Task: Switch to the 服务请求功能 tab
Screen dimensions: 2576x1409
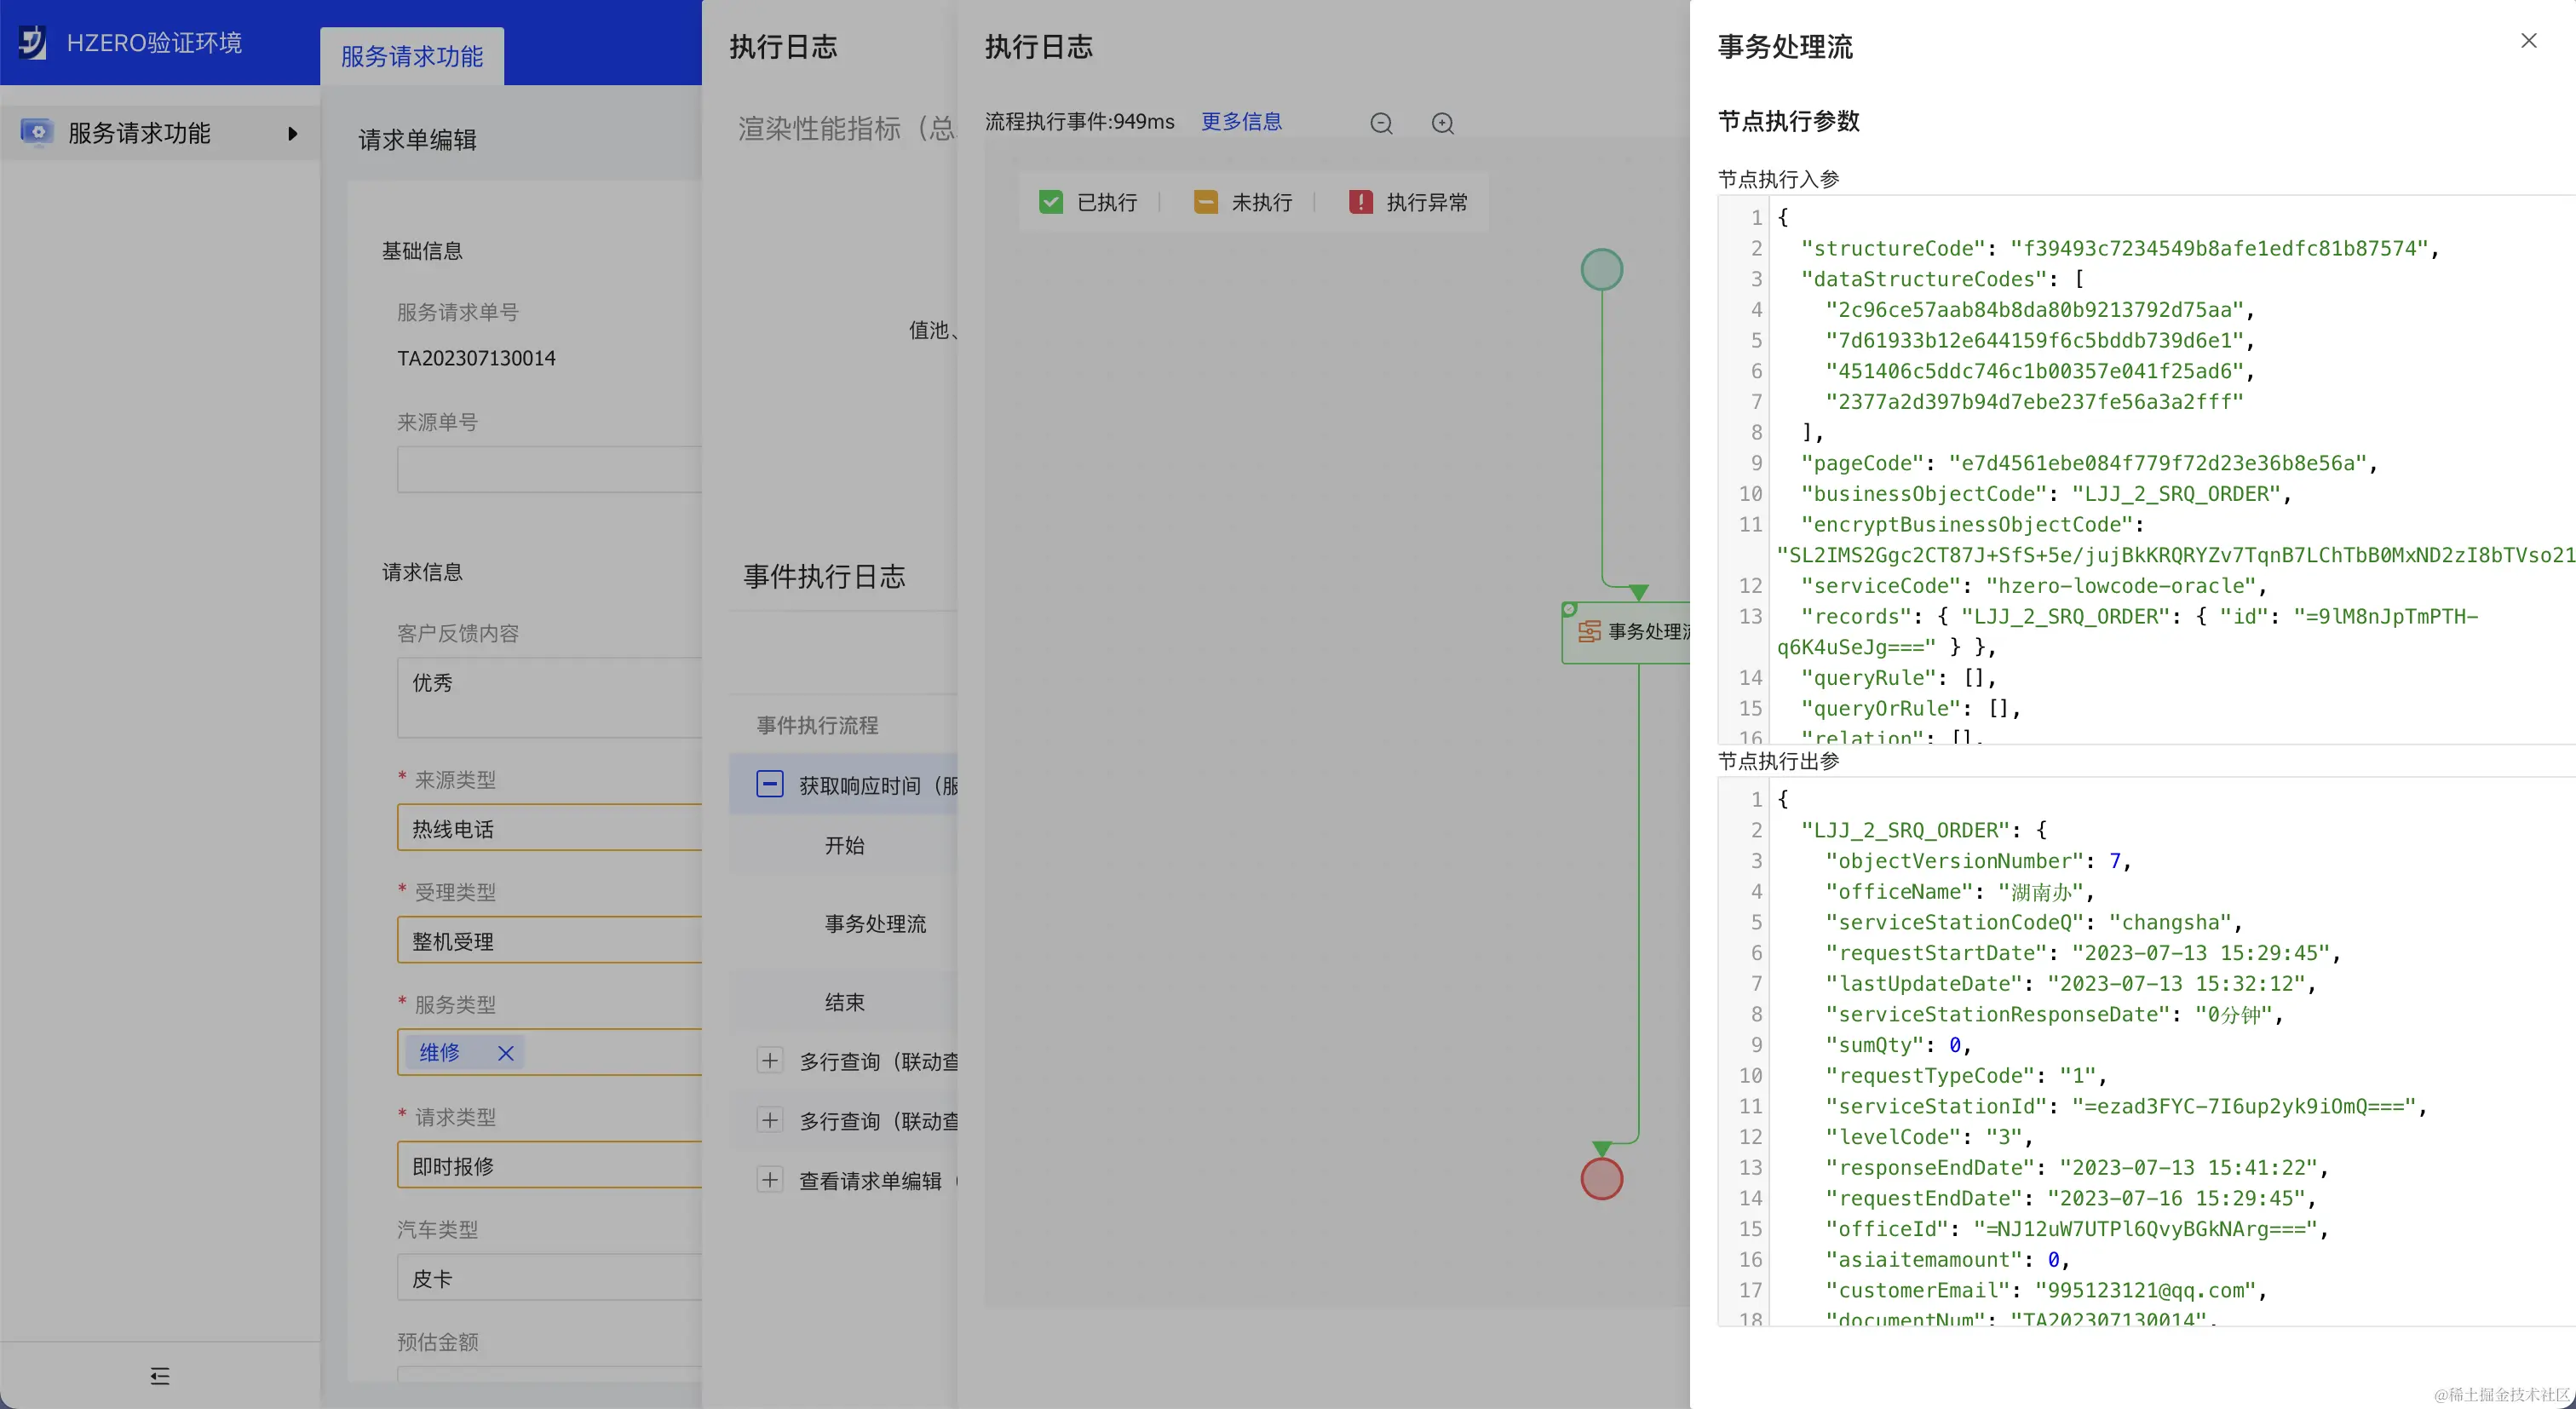Action: click(412, 57)
